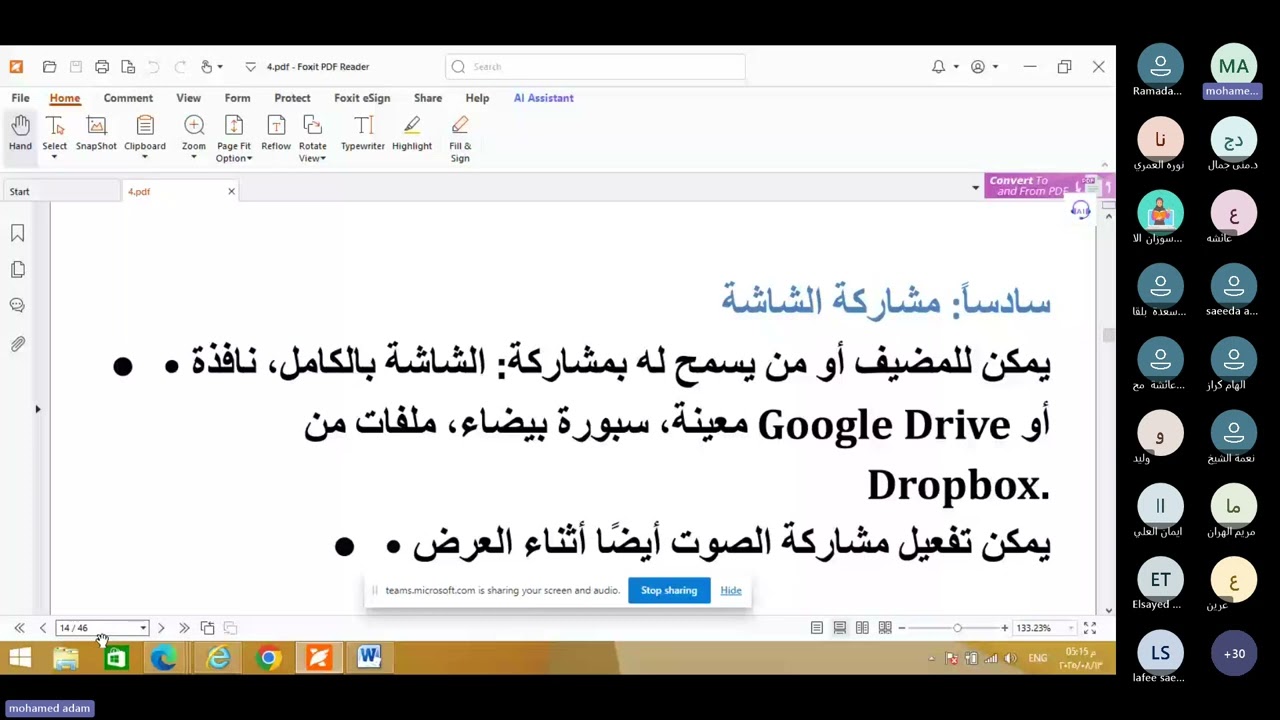Select the Hand tool

click(x=20, y=132)
